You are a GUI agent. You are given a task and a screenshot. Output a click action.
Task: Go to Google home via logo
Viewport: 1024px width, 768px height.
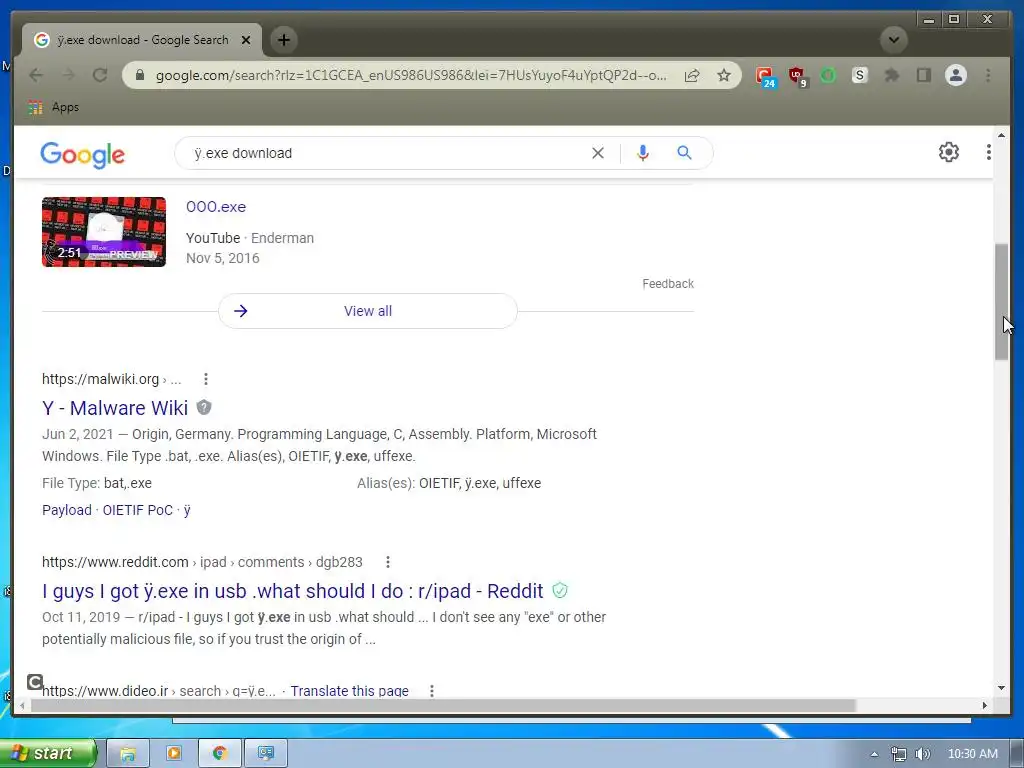82,155
